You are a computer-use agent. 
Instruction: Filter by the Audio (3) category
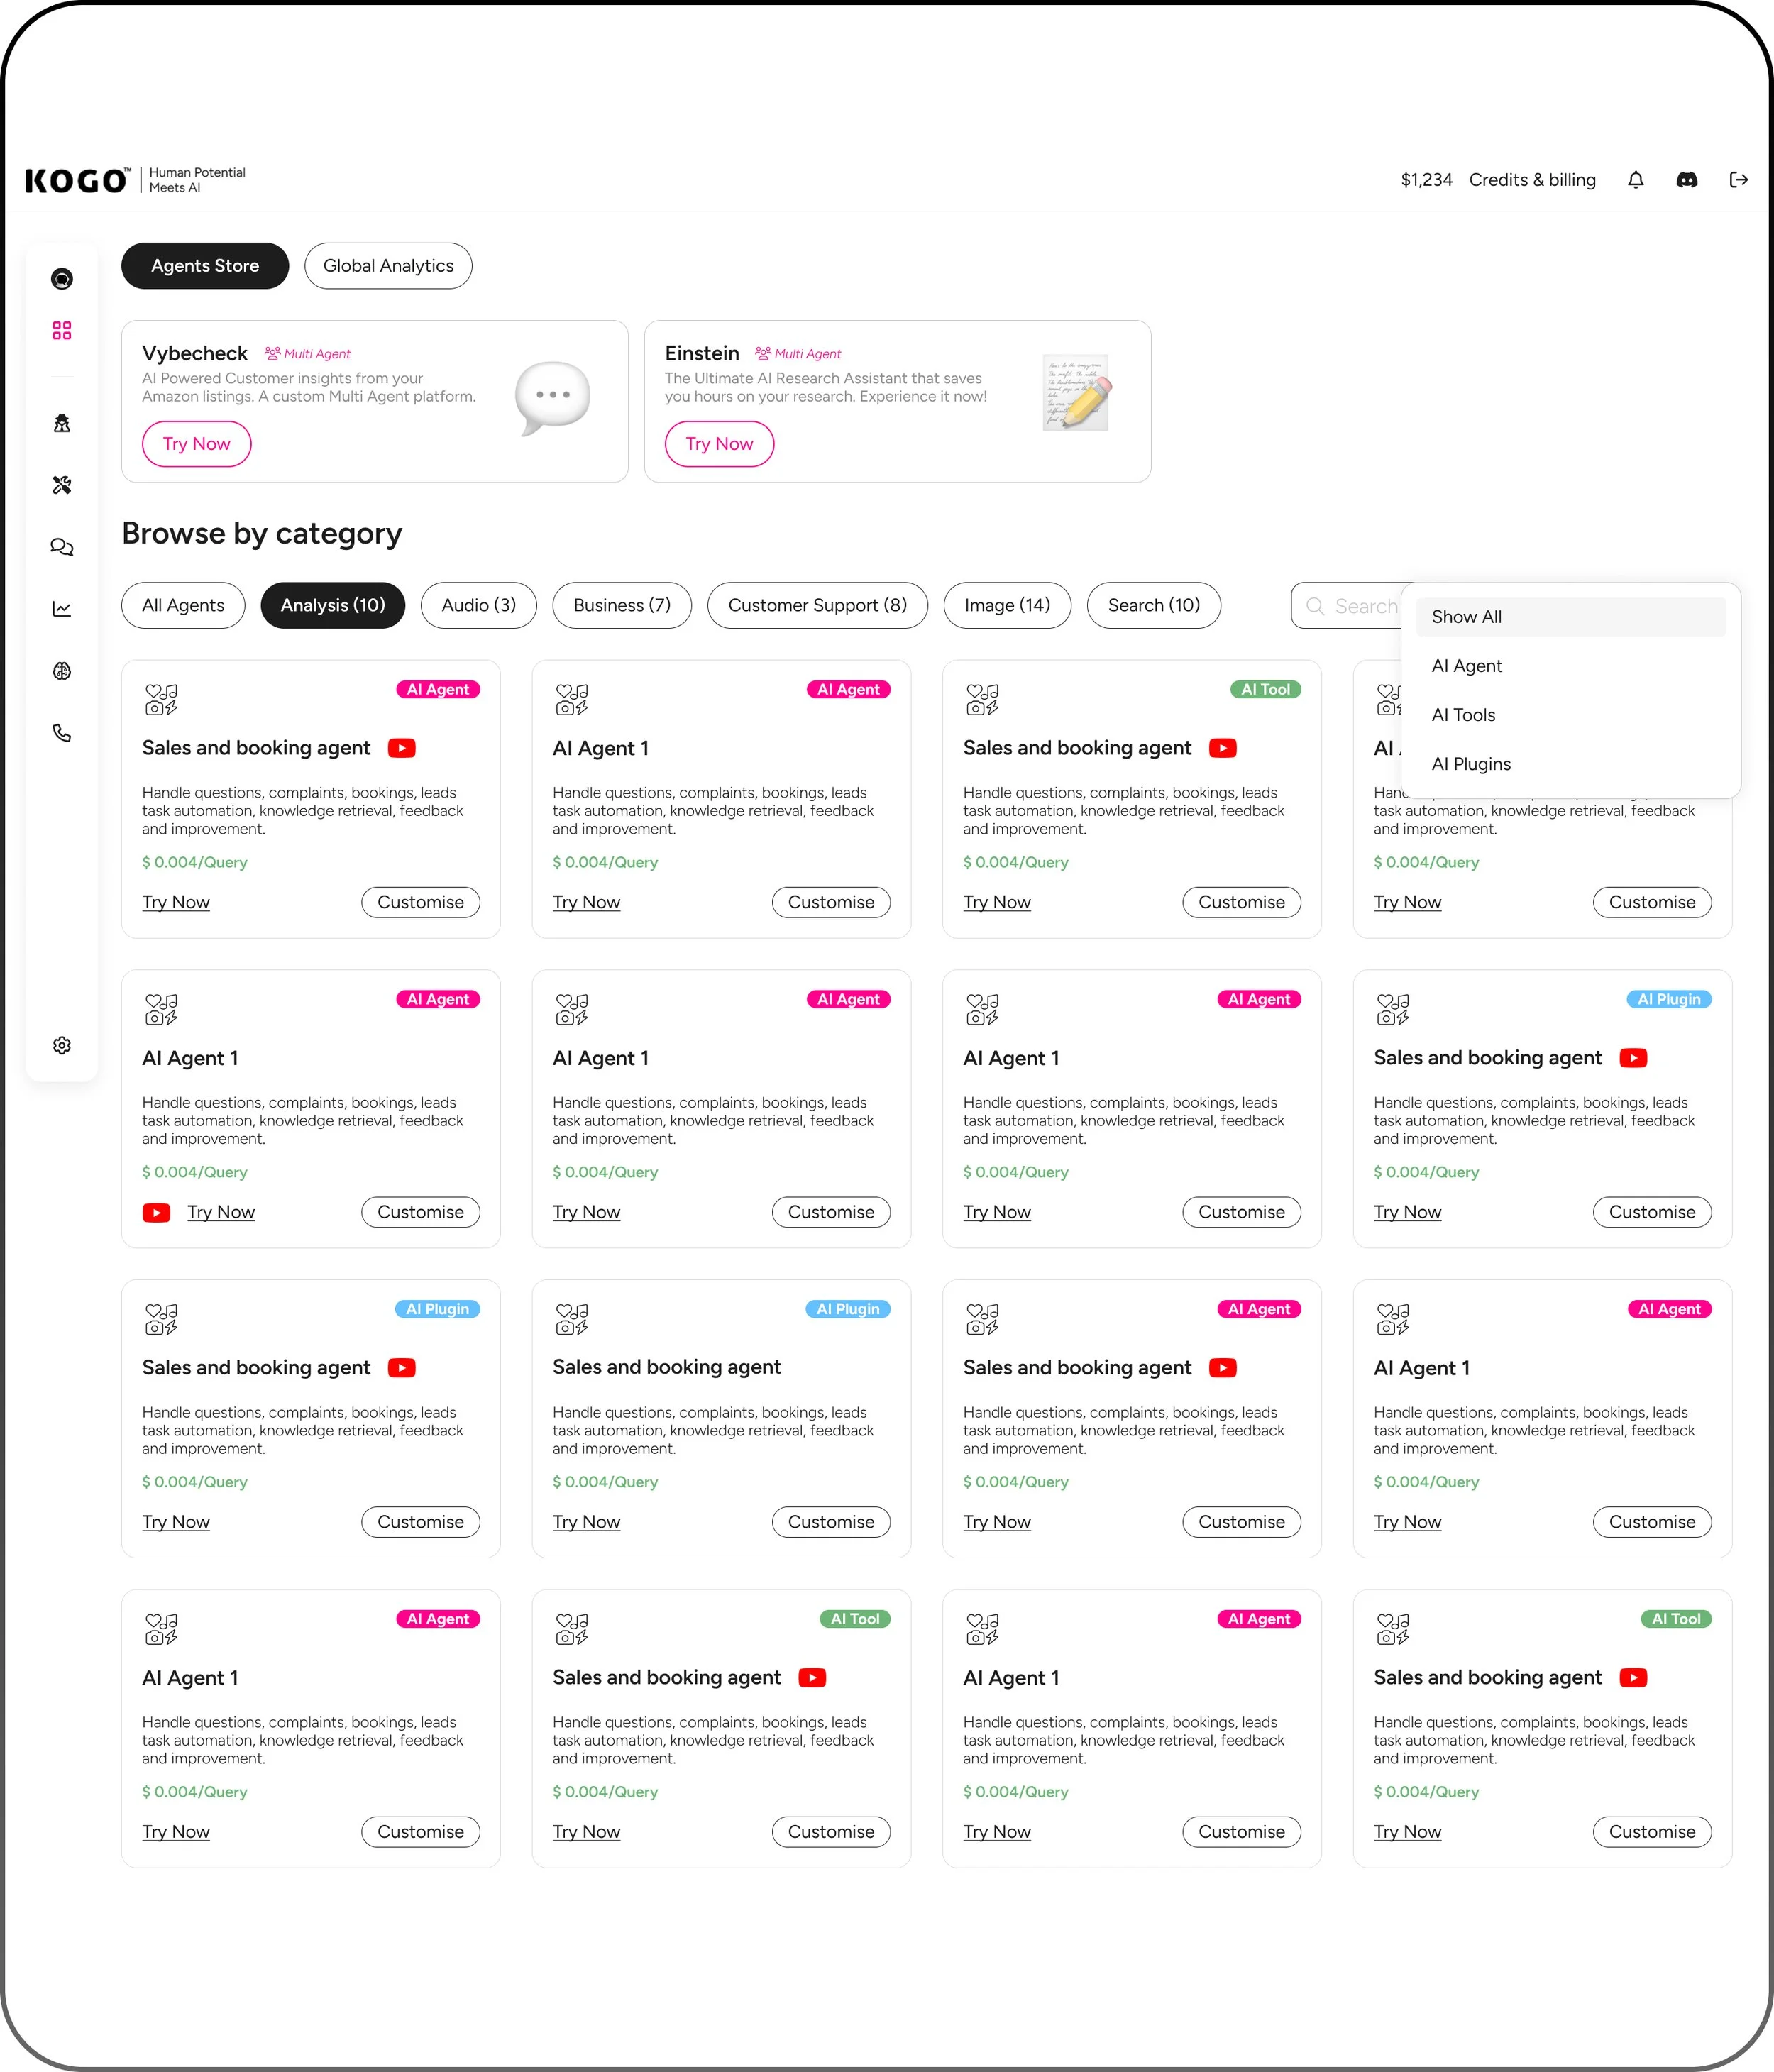coord(478,605)
